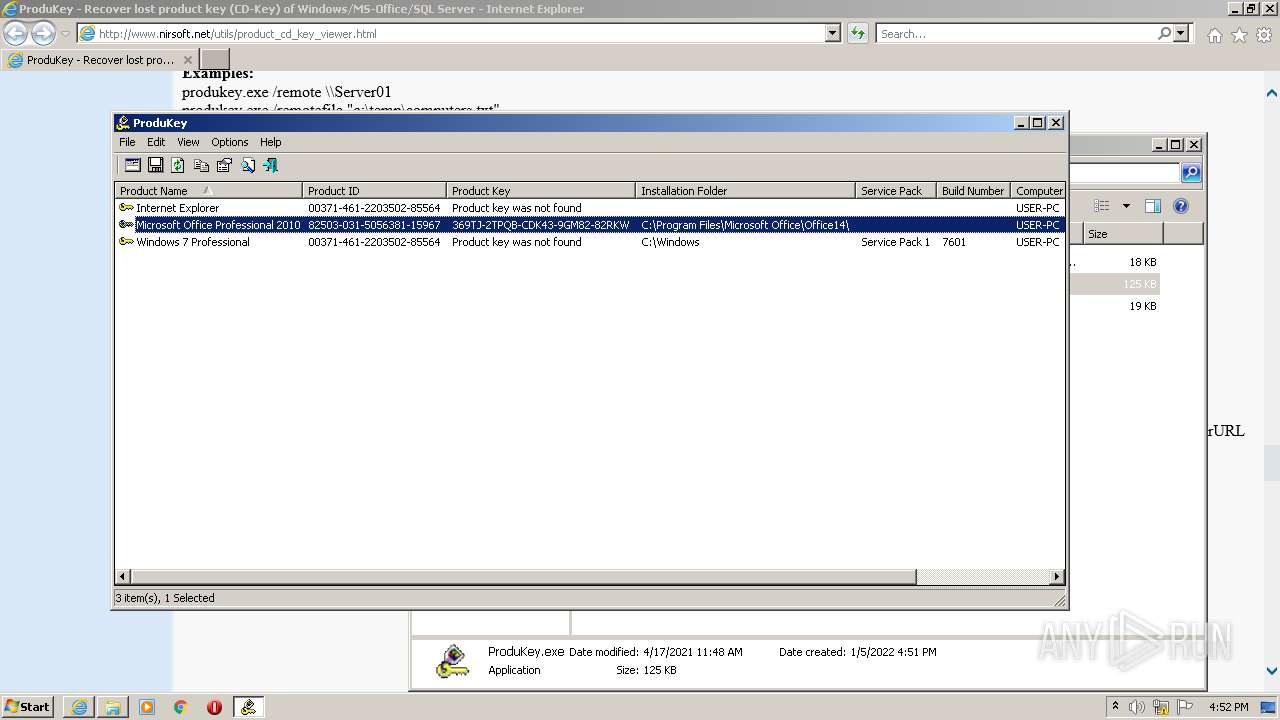Image resolution: width=1280 pixels, height=720 pixels.
Task: Sort by the Computer column header
Action: tap(1038, 191)
